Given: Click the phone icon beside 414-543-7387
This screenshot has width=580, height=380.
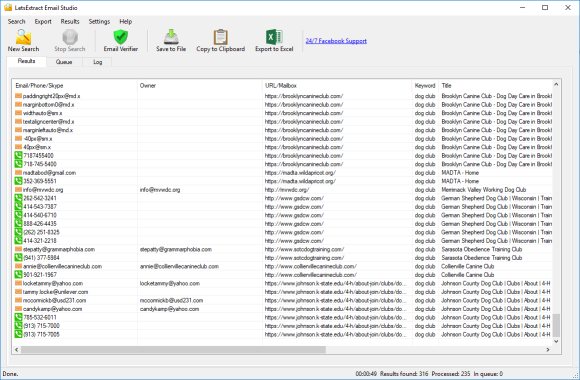Looking at the screenshot, I should 18,206.
